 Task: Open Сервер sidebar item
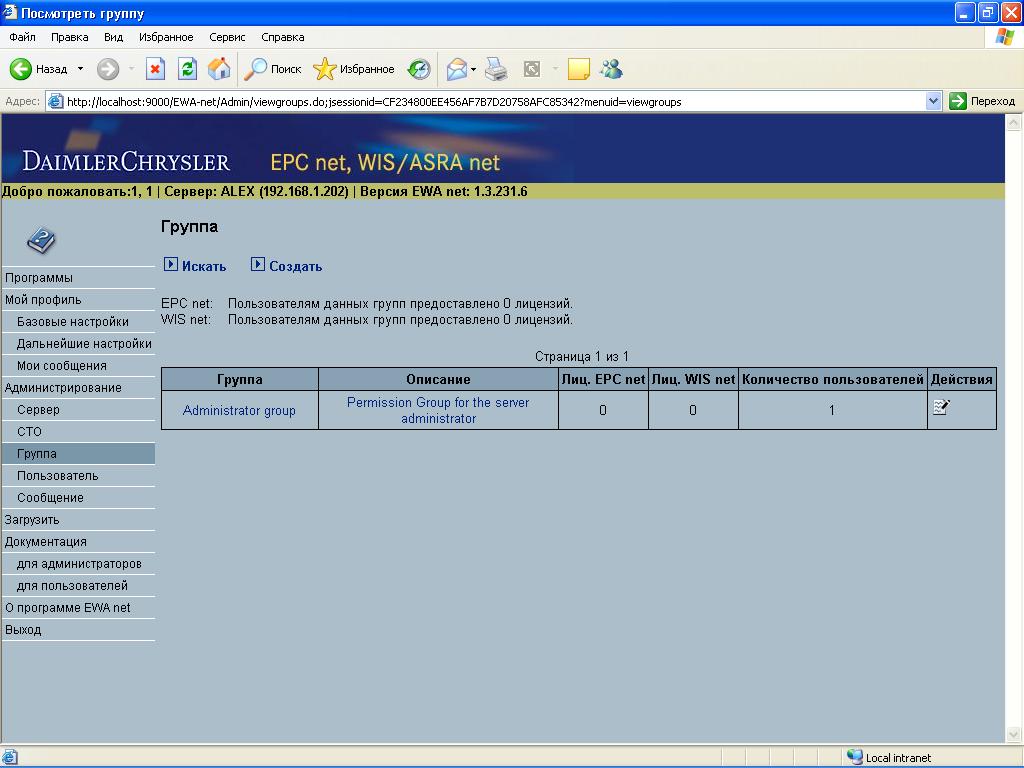[x=78, y=409]
